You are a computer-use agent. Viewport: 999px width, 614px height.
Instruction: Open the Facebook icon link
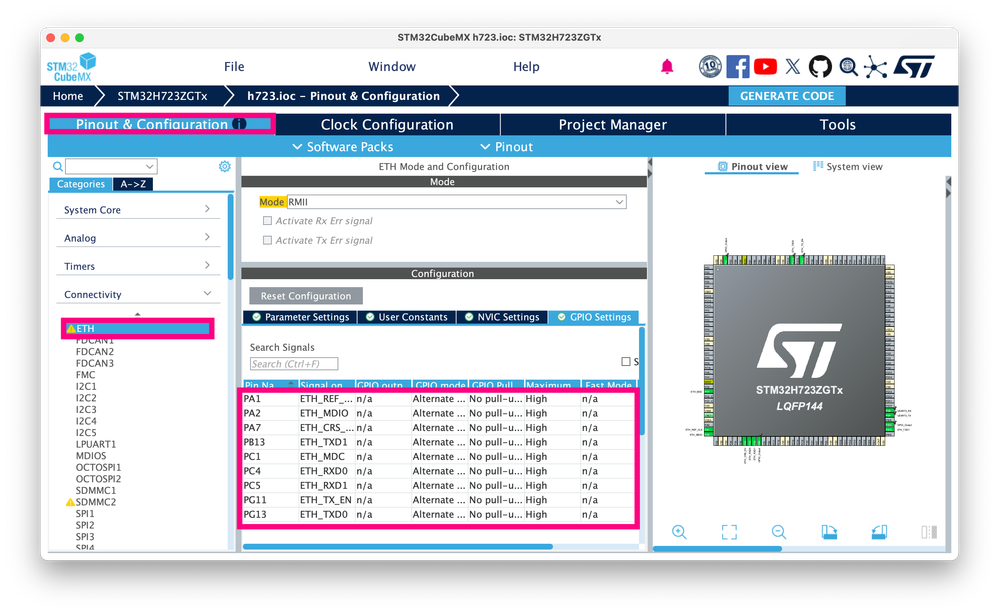click(x=738, y=66)
